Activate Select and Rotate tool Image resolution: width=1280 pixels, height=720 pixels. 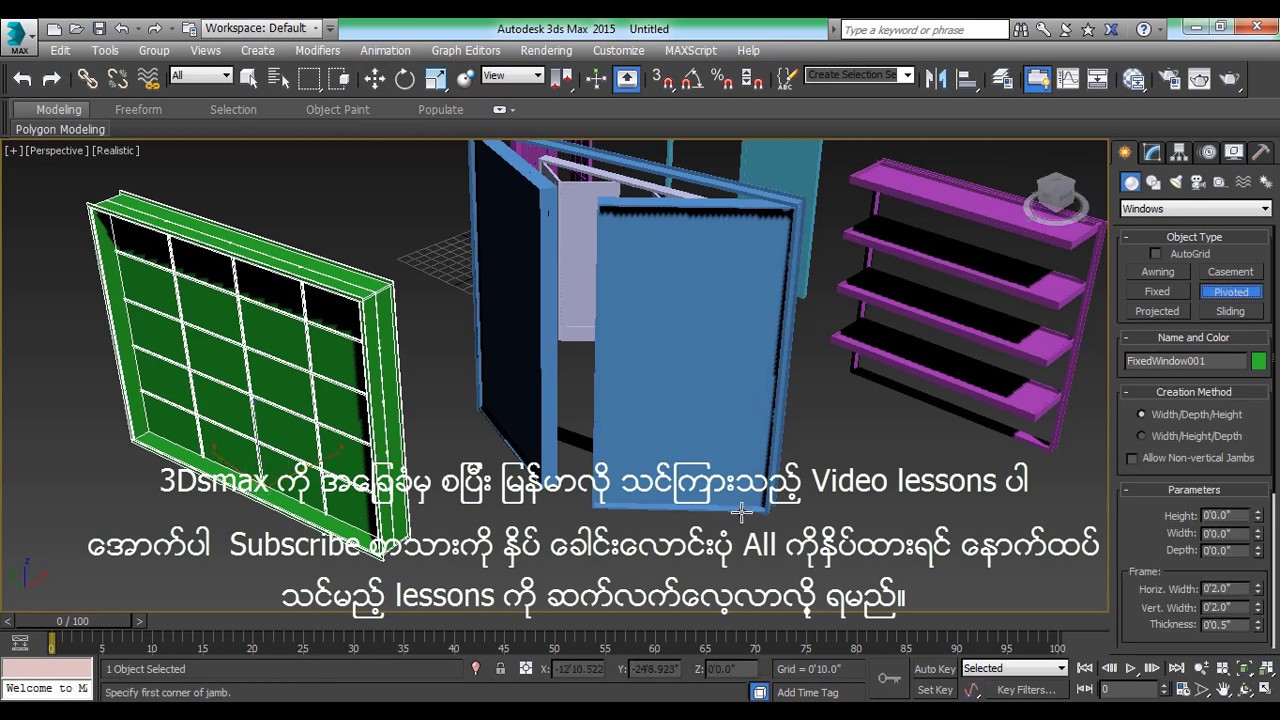pyautogui.click(x=405, y=78)
